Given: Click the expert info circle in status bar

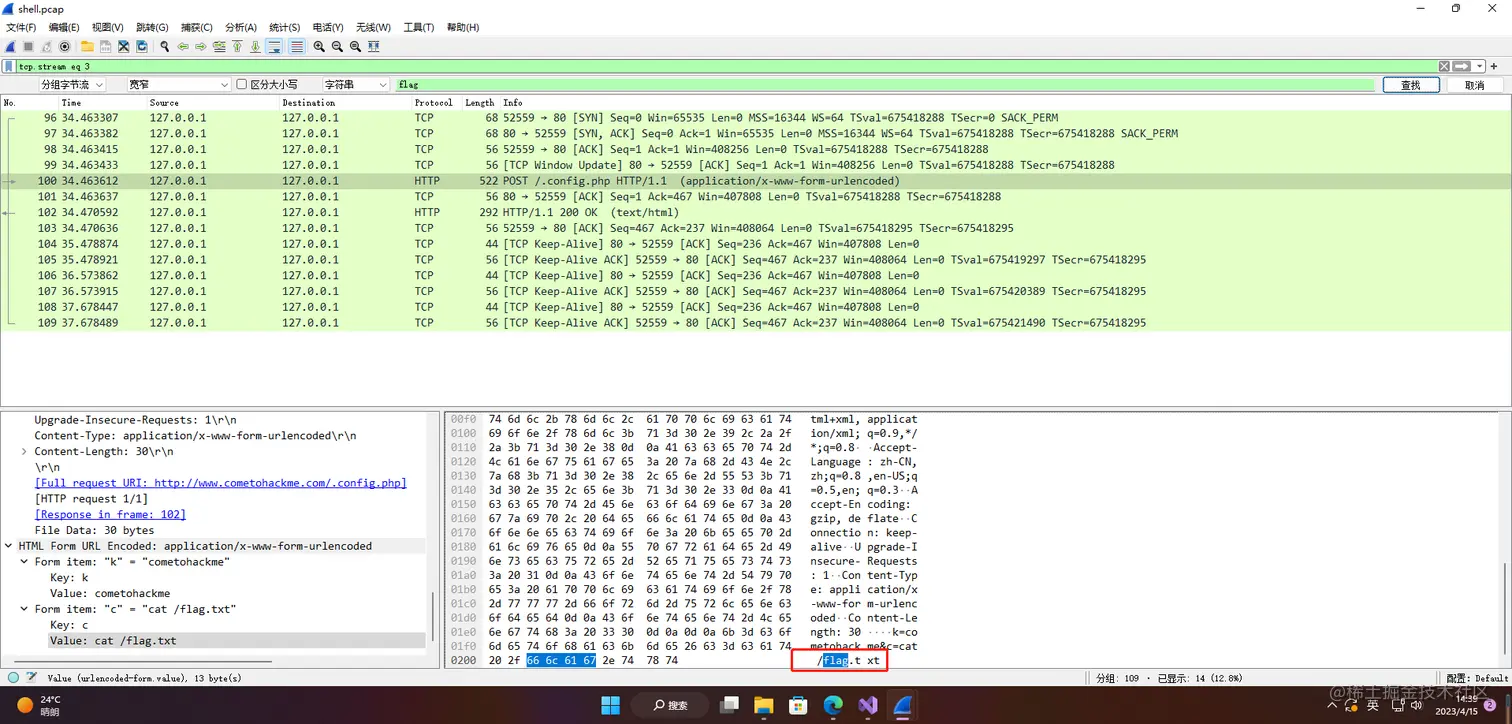Looking at the screenshot, I should [x=13, y=677].
